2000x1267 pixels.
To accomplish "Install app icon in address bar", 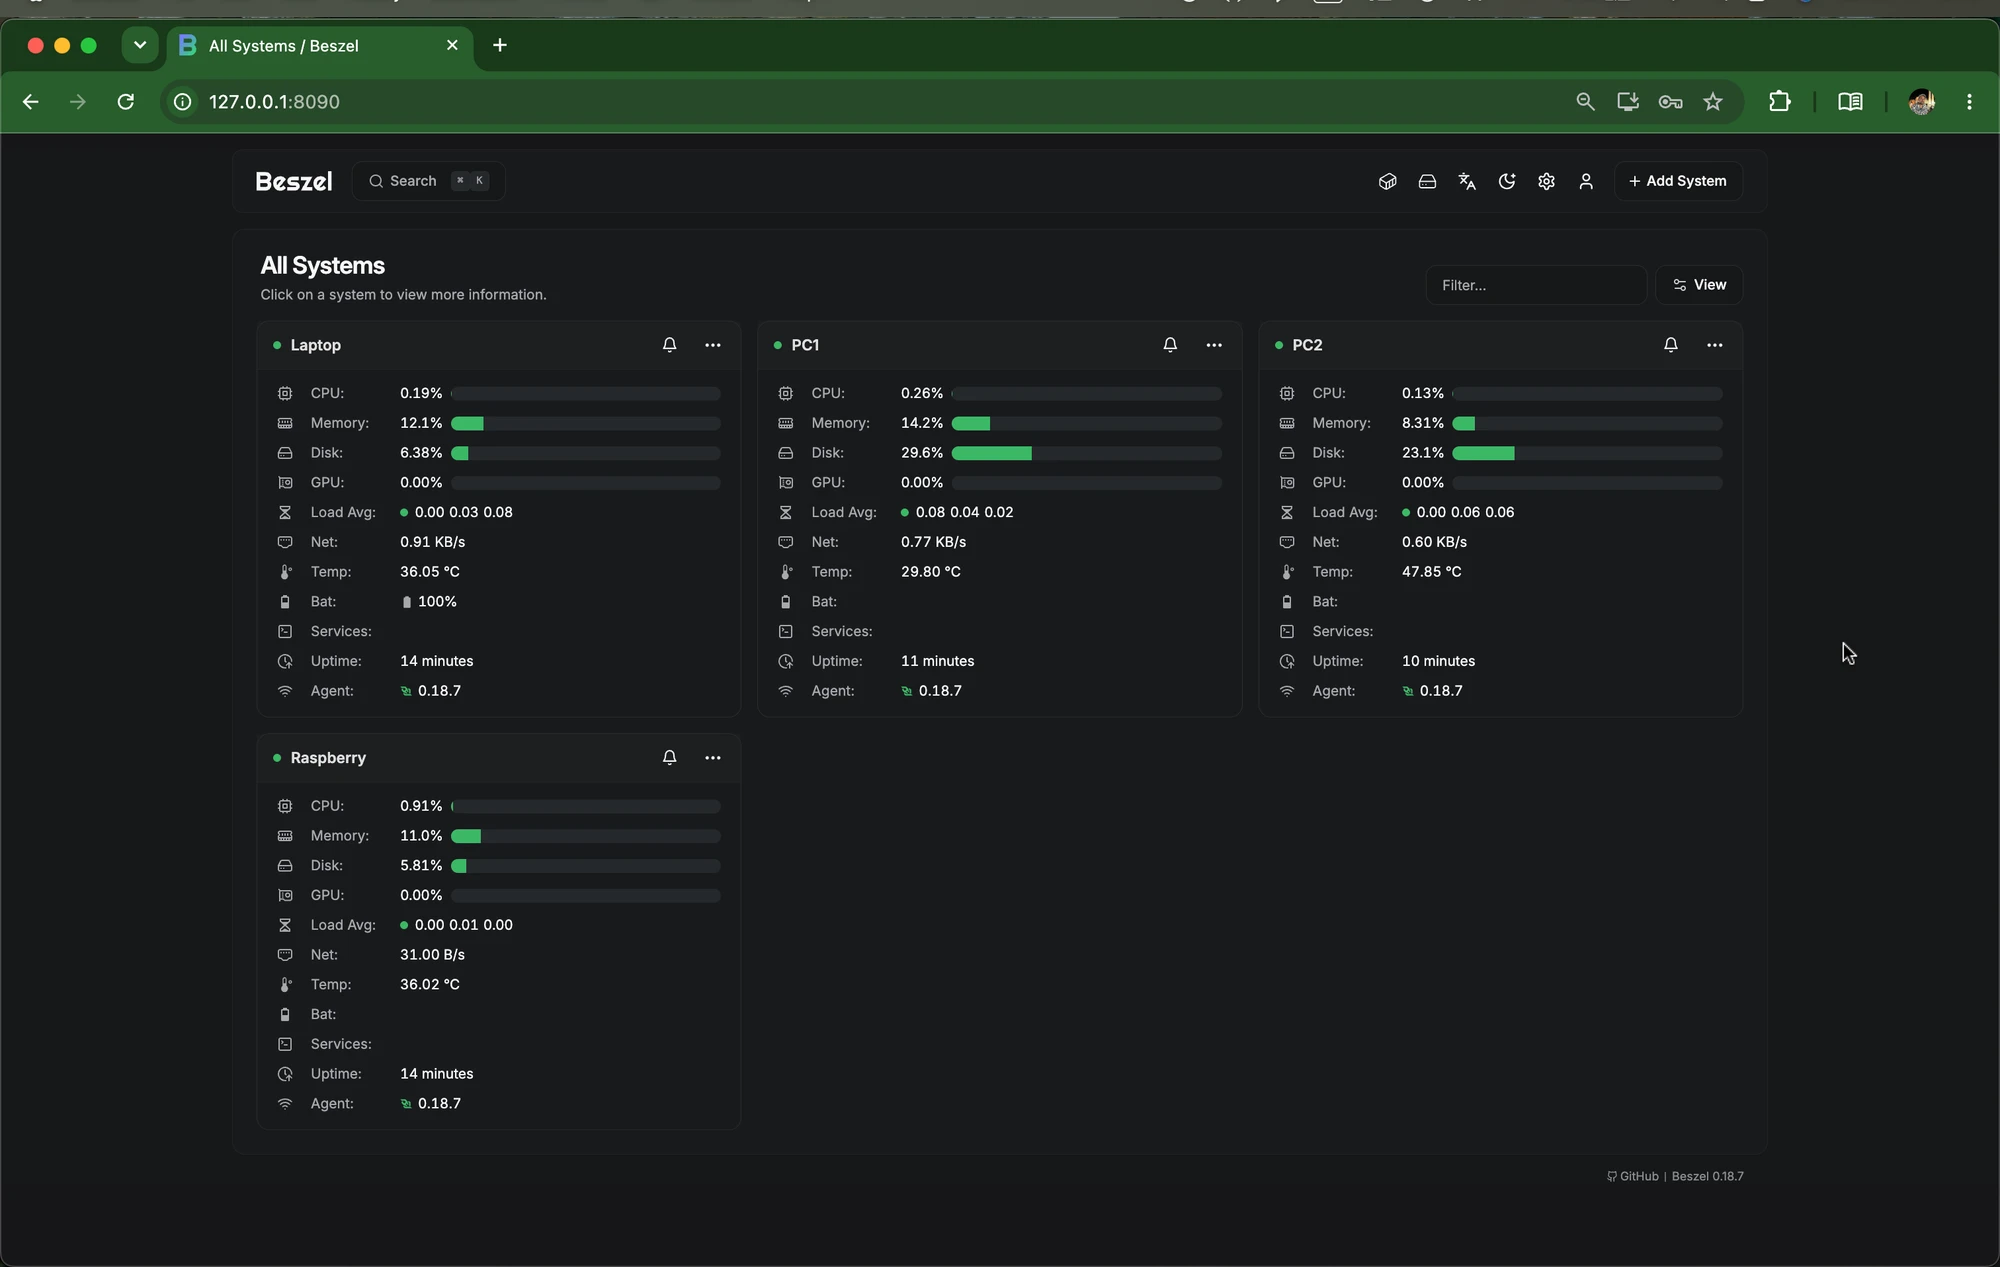I will tap(1628, 102).
